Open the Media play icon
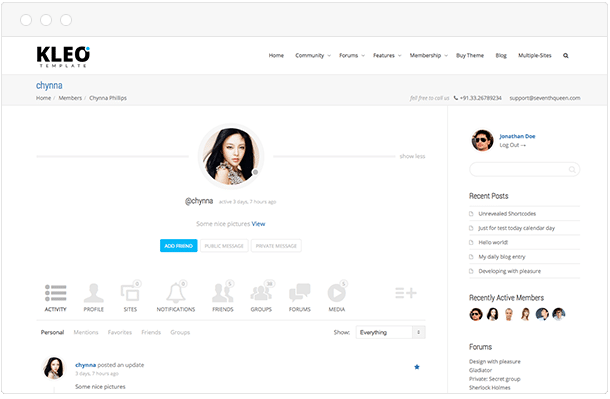Viewport: 610px width, 399px height. tap(337, 293)
